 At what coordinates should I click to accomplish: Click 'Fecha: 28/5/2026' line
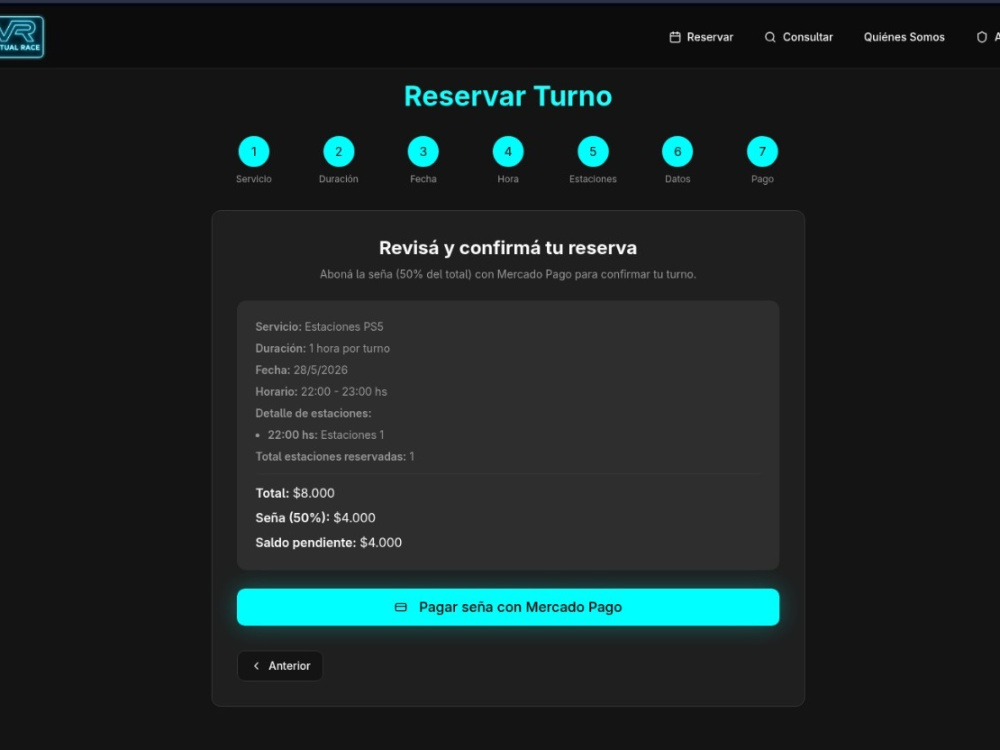click(302, 370)
